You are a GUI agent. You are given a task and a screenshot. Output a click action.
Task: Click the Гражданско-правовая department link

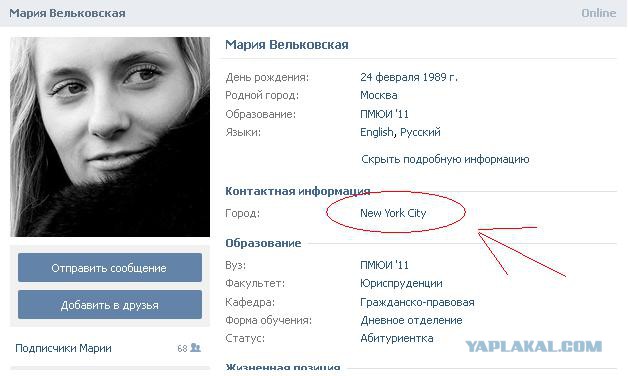click(417, 302)
